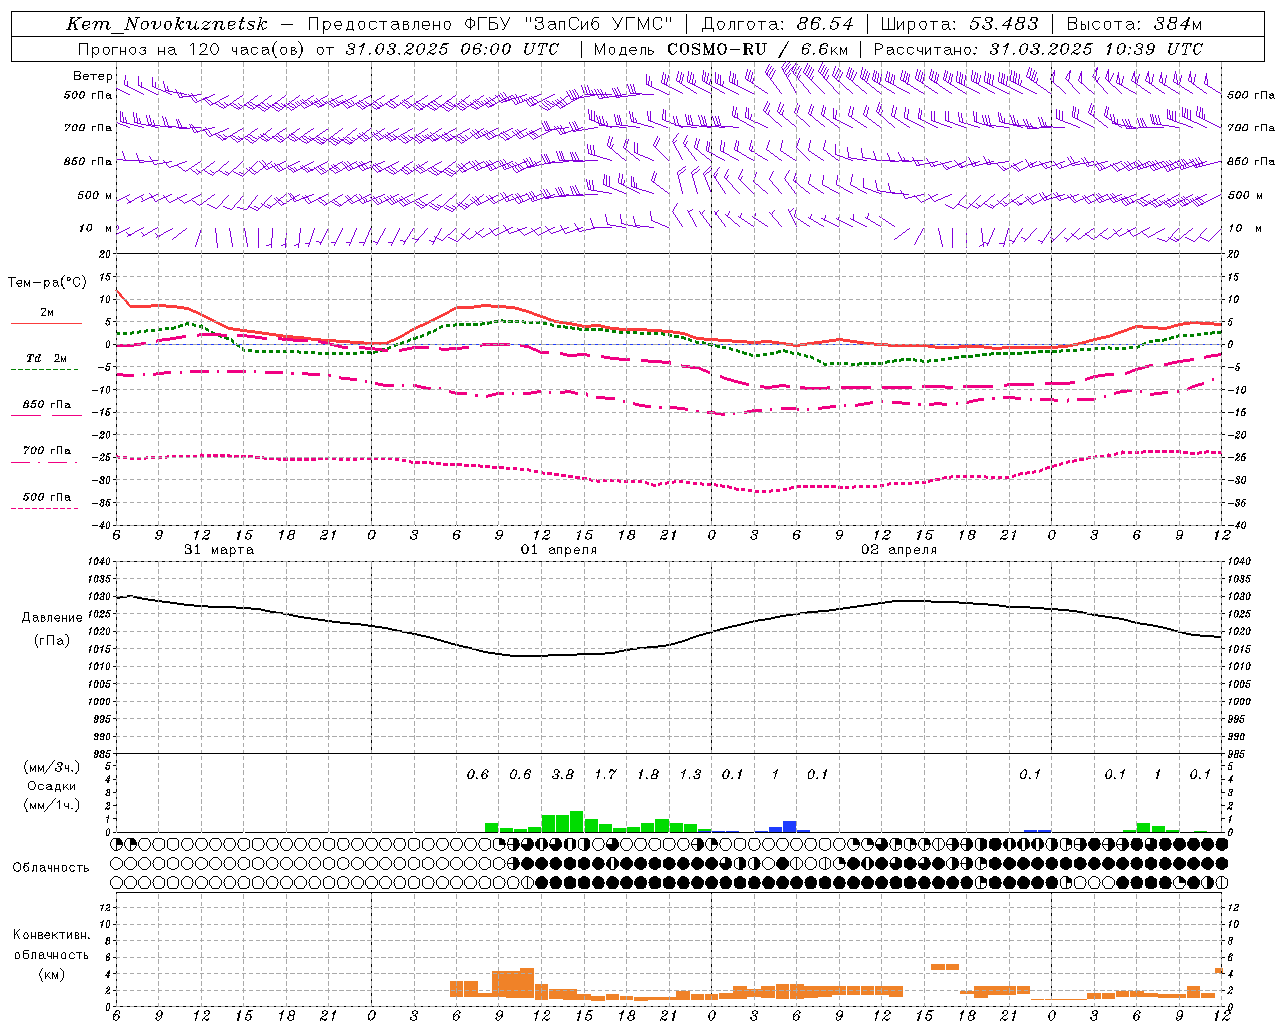The image size is (1280, 1024).
Task: Click the 1.7 three-hour precipitation value
Action: coord(605,774)
